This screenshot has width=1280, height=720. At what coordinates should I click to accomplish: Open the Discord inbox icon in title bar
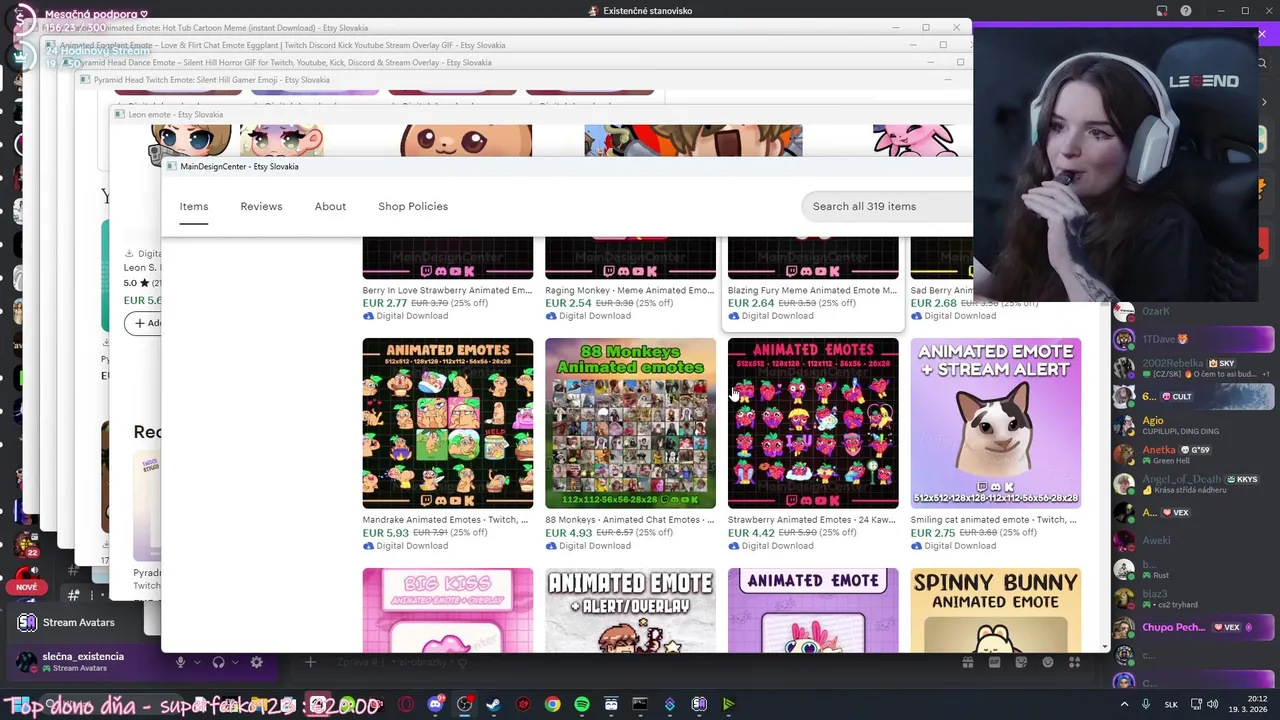(x=1162, y=11)
